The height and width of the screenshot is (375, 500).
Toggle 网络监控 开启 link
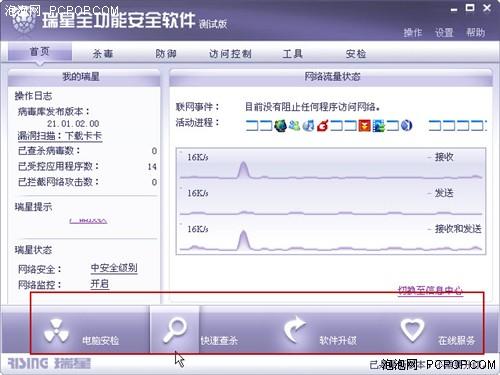coord(100,284)
